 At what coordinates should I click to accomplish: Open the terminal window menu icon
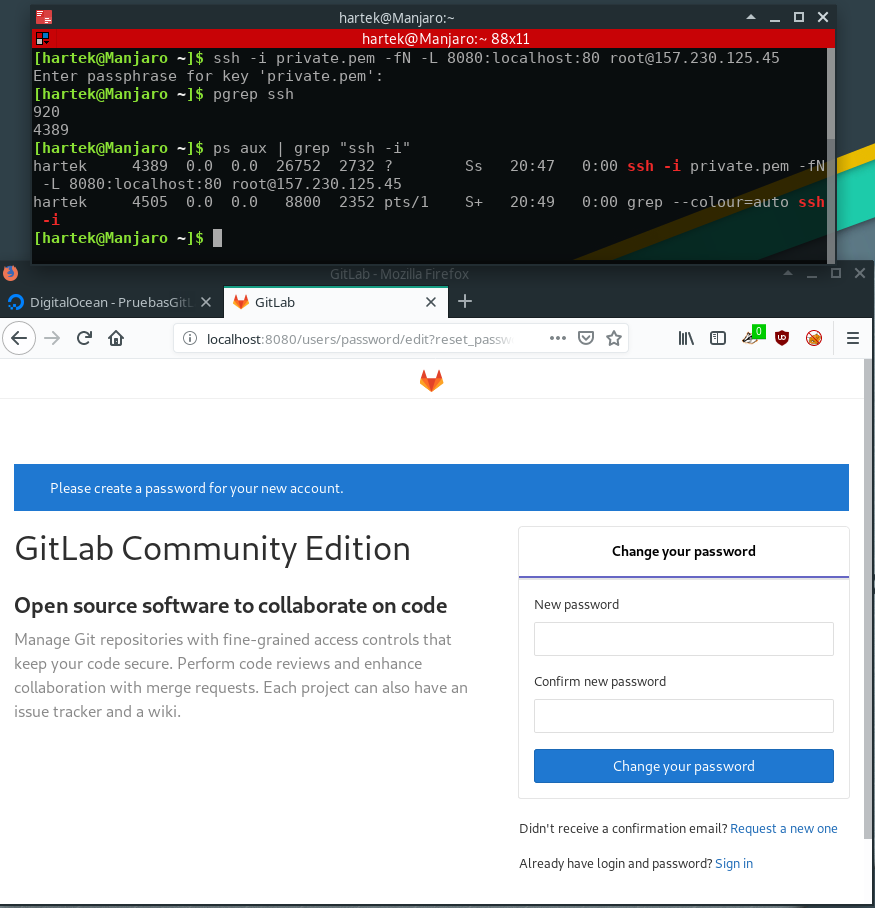click(x=43, y=17)
